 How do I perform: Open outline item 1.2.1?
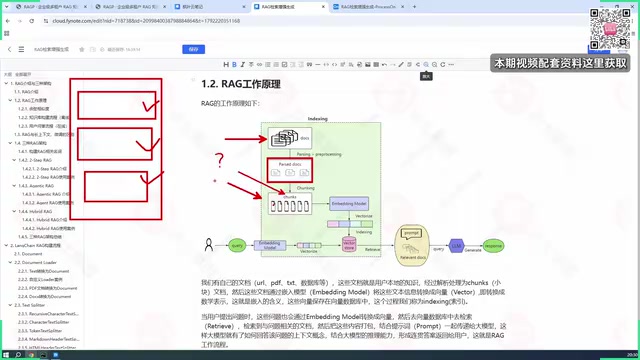(x=34, y=109)
